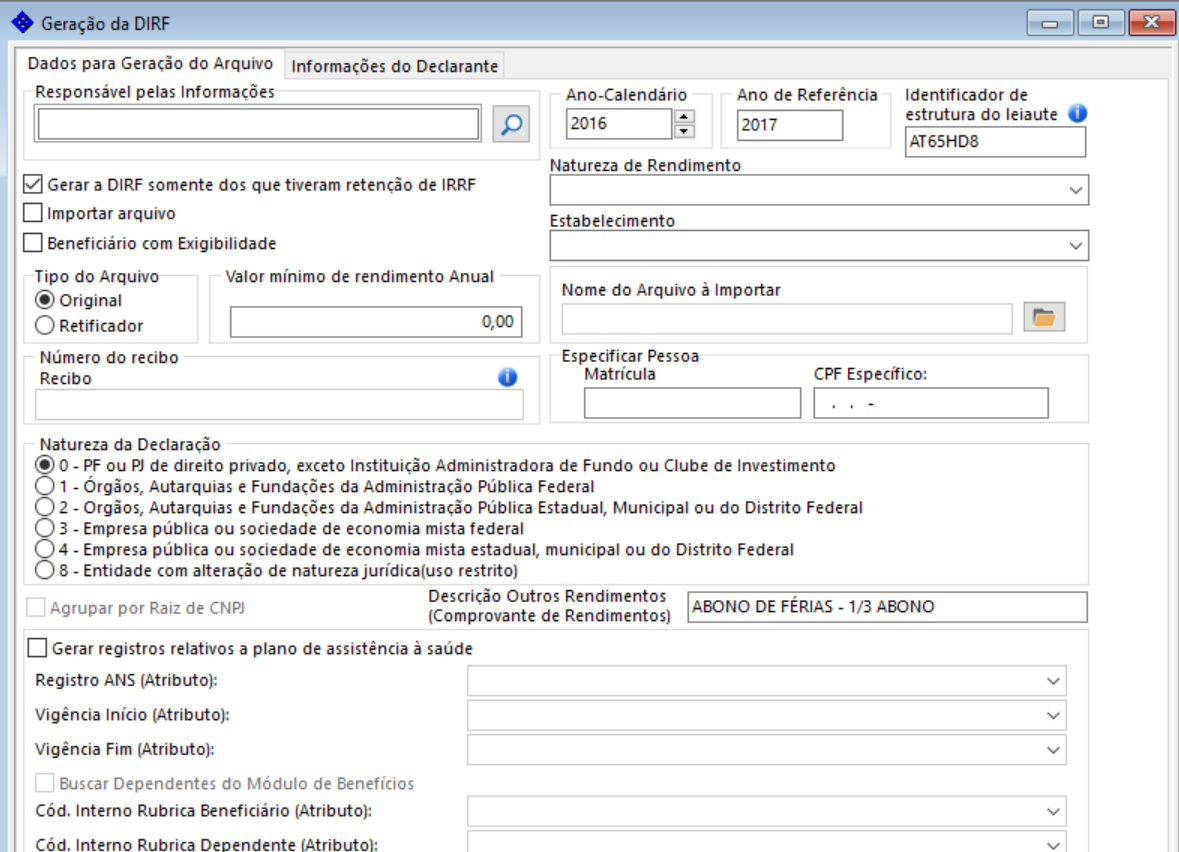Choose option 8 - Entidade com alteração de natureza jurídica
Image resolution: width=1179 pixels, height=852 pixels.
pyautogui.click(x=45, y=570)
